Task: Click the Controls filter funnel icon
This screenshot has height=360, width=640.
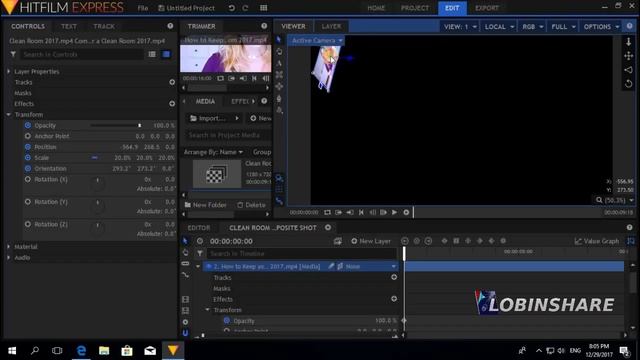Action: (13, 54)
